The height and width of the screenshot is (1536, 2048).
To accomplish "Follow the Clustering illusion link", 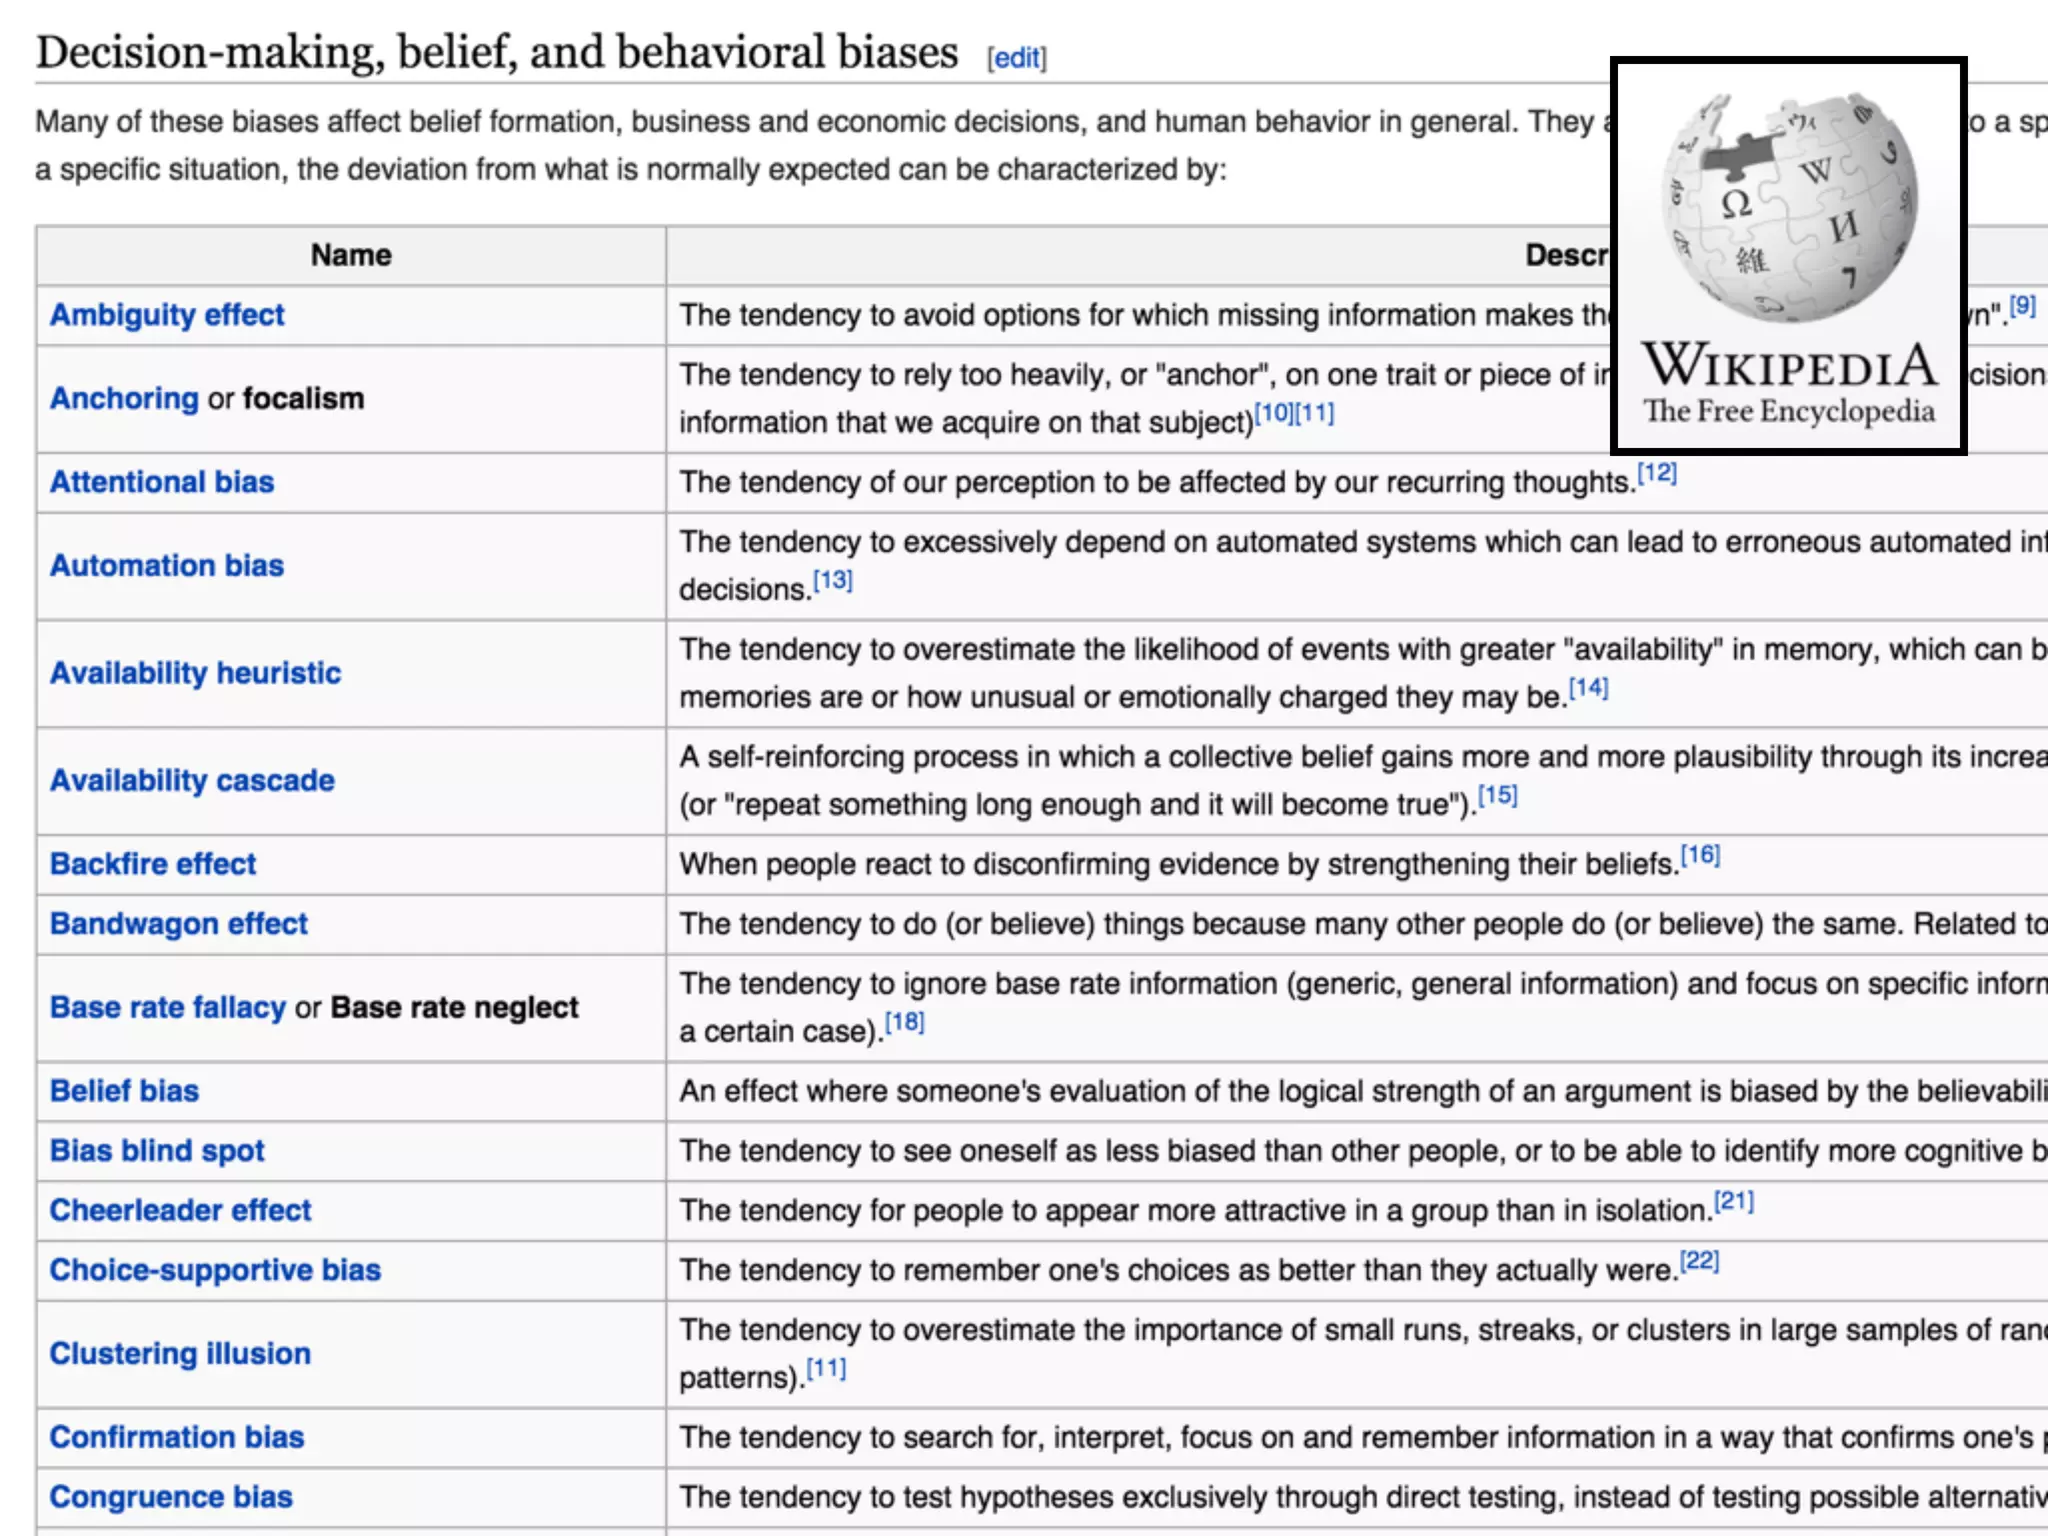I will point(180,1354).
